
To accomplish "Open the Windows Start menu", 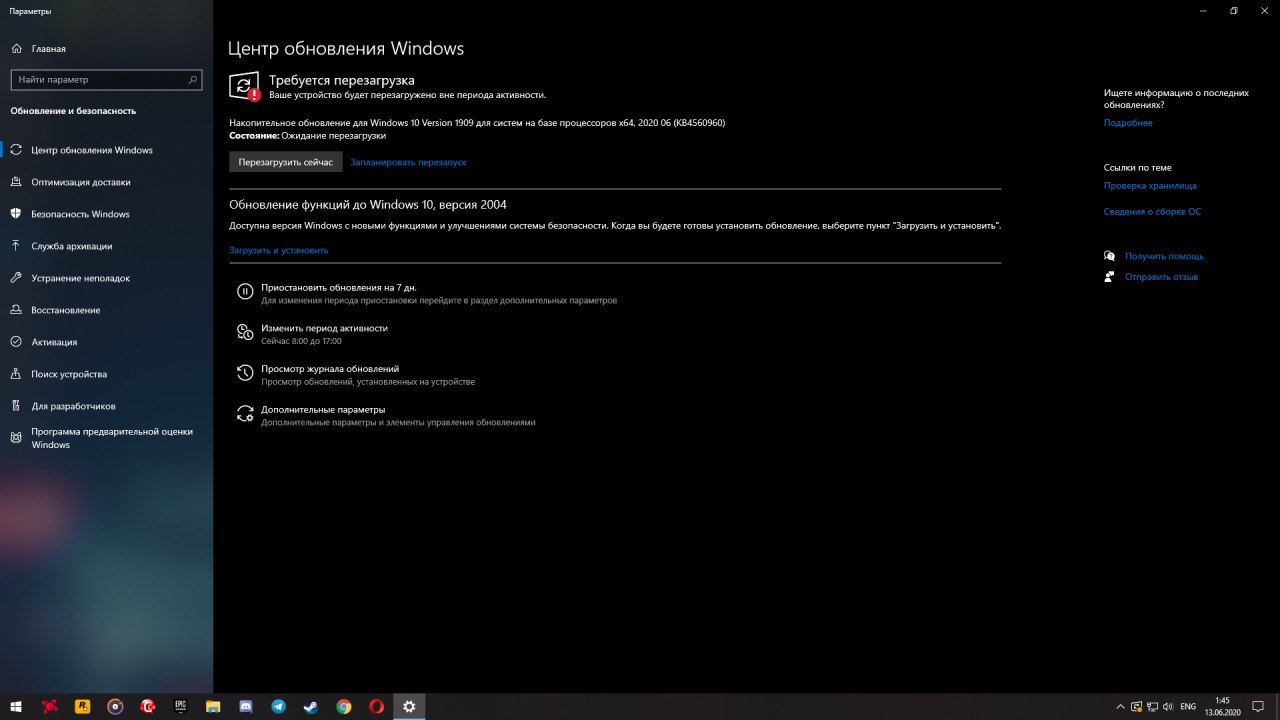I will 17,706.
